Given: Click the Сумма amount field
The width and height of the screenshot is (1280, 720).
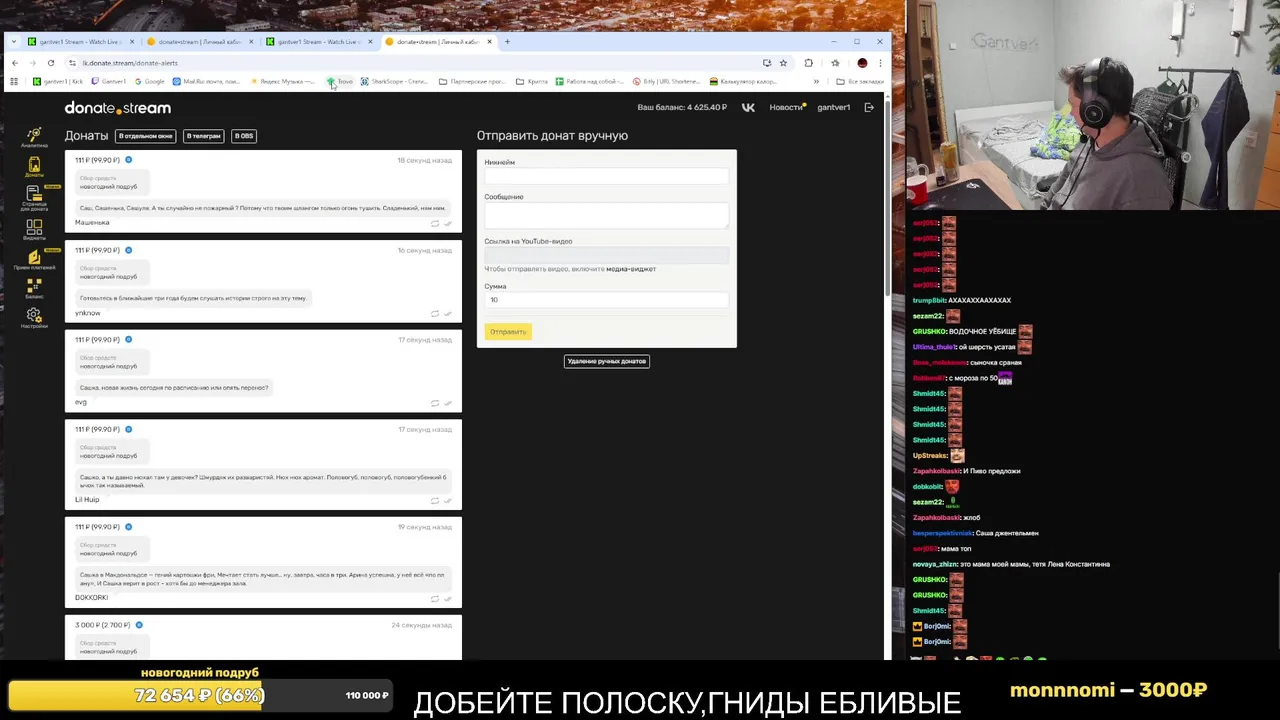Looking at the screenshot, I should (x=606, y=300).
